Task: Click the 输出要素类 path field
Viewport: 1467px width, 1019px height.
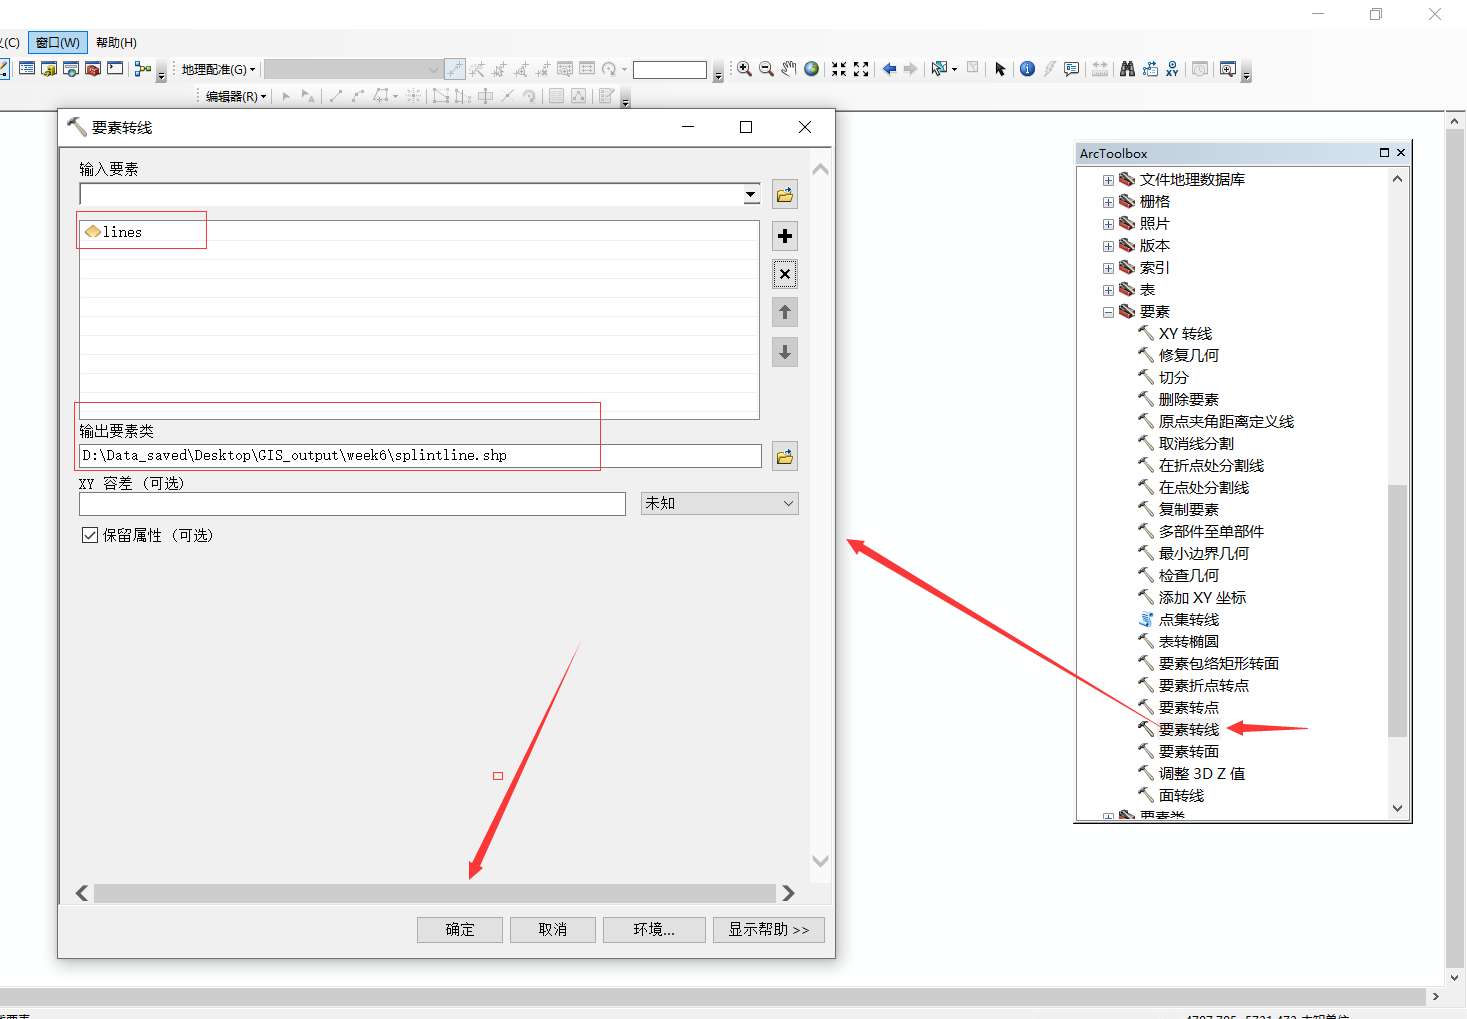Action: [420, 455]
